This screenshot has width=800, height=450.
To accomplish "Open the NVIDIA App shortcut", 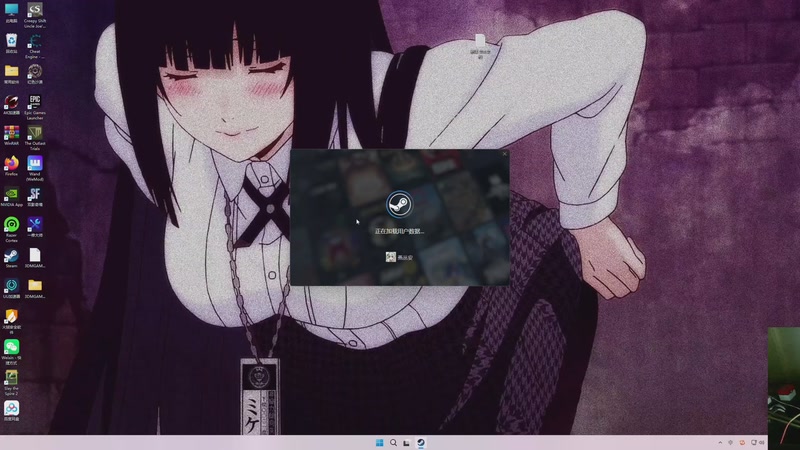I will 11,196.
